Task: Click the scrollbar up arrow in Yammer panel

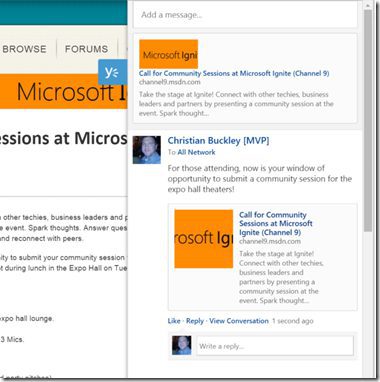Action: 368,5
